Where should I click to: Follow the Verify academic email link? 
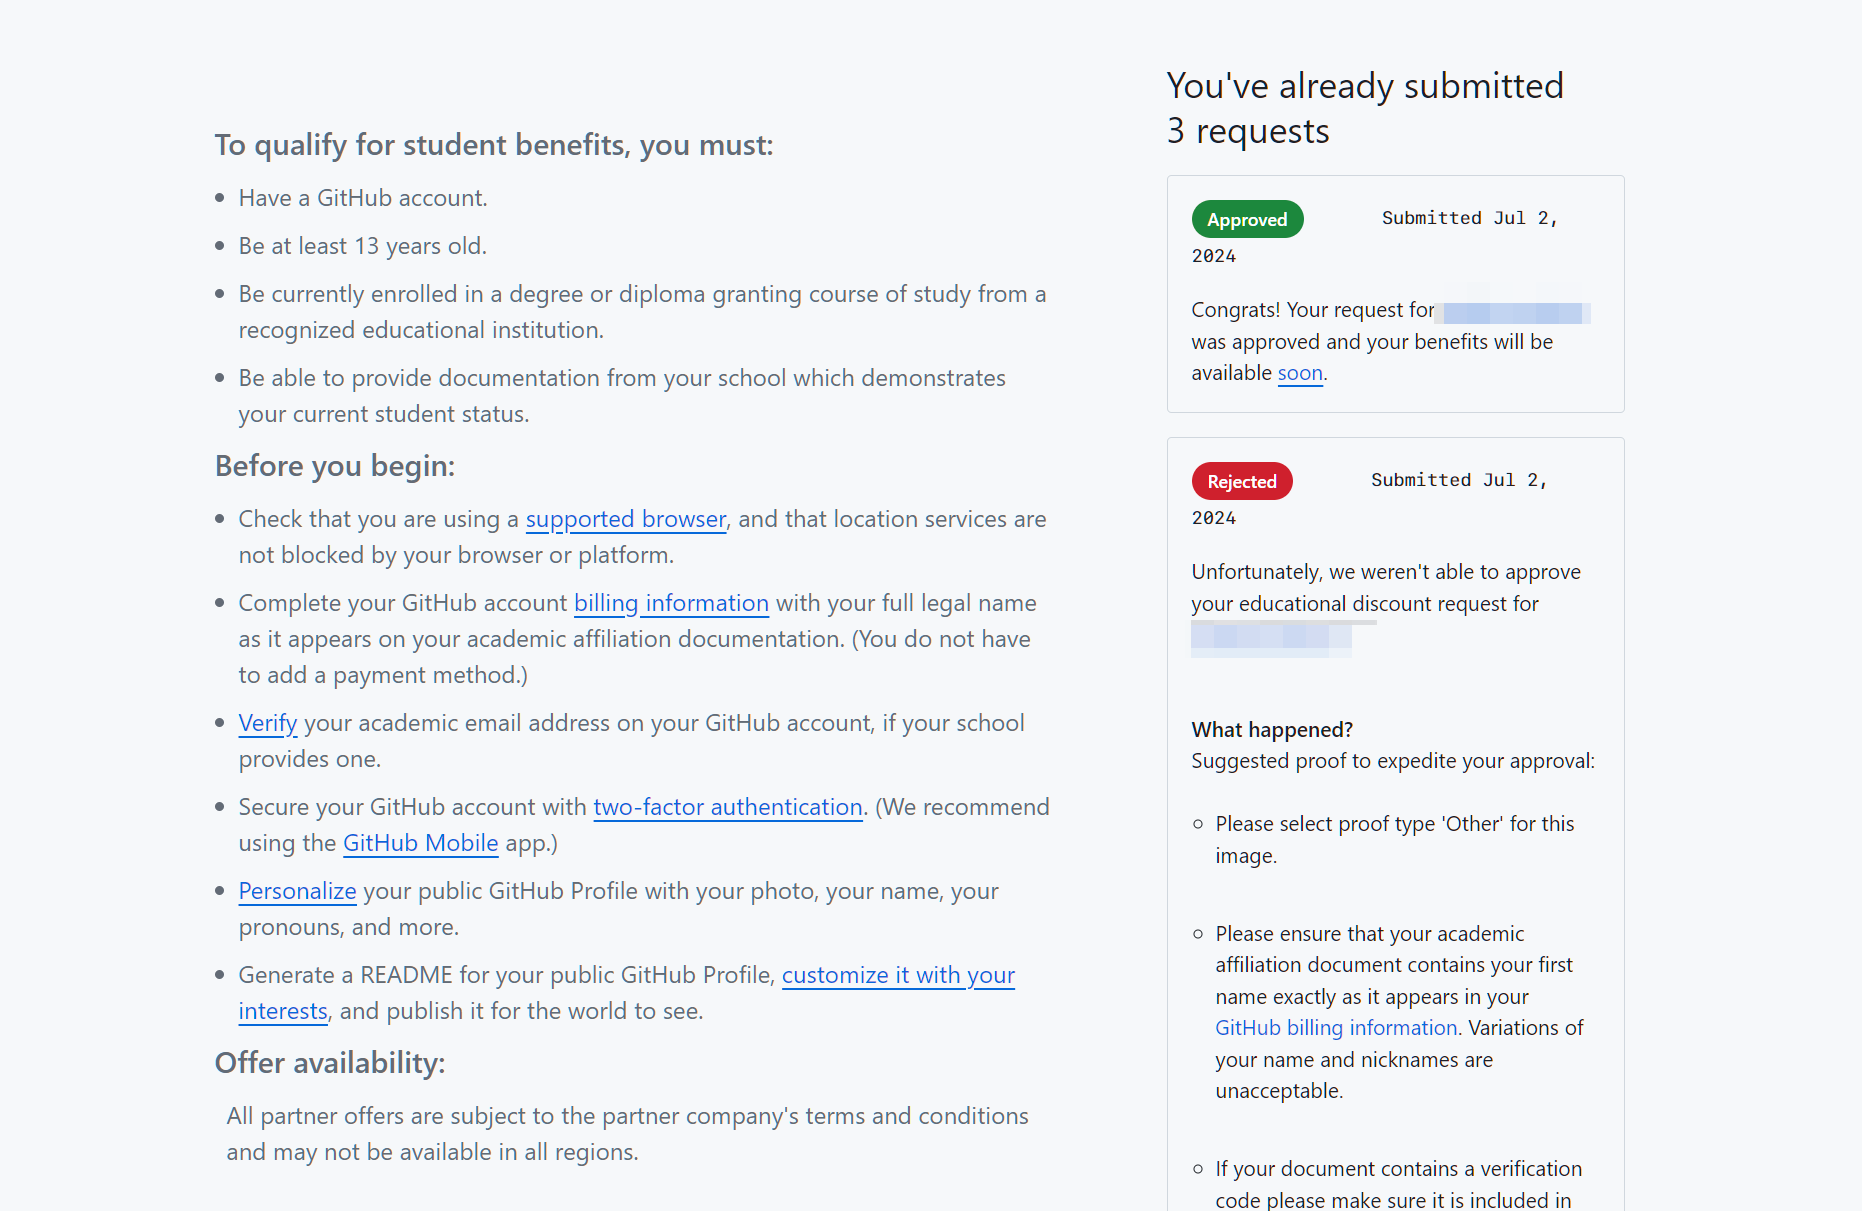[268, 723]
